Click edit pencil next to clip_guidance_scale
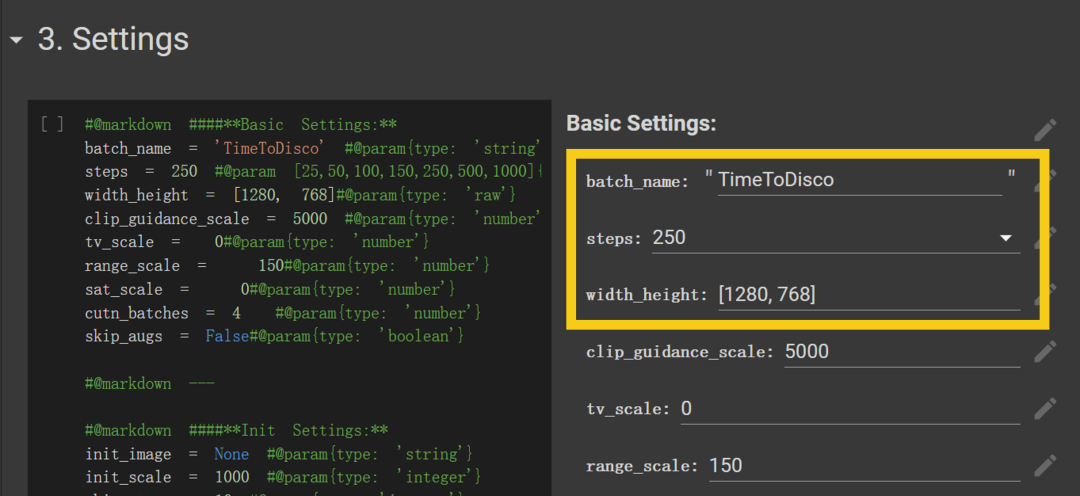Screen dimensions: 1080x496 [x=1045, y=352]
